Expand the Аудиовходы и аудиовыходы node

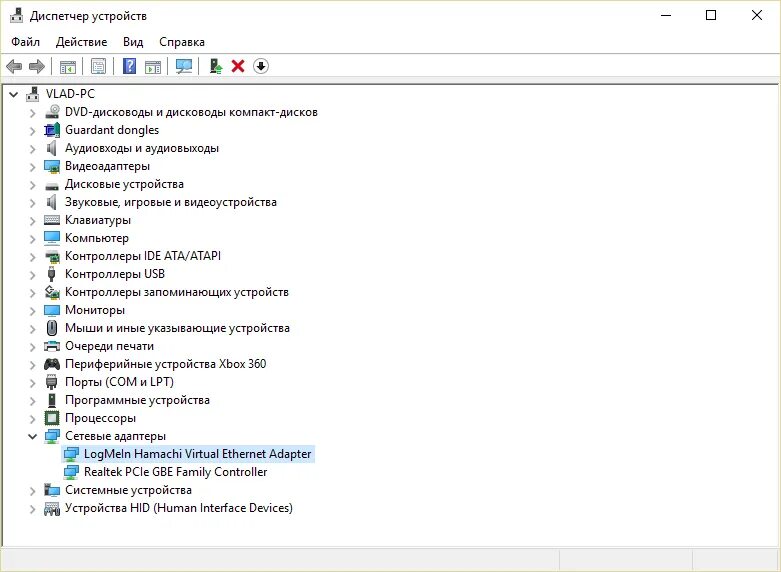click(33, 148)
